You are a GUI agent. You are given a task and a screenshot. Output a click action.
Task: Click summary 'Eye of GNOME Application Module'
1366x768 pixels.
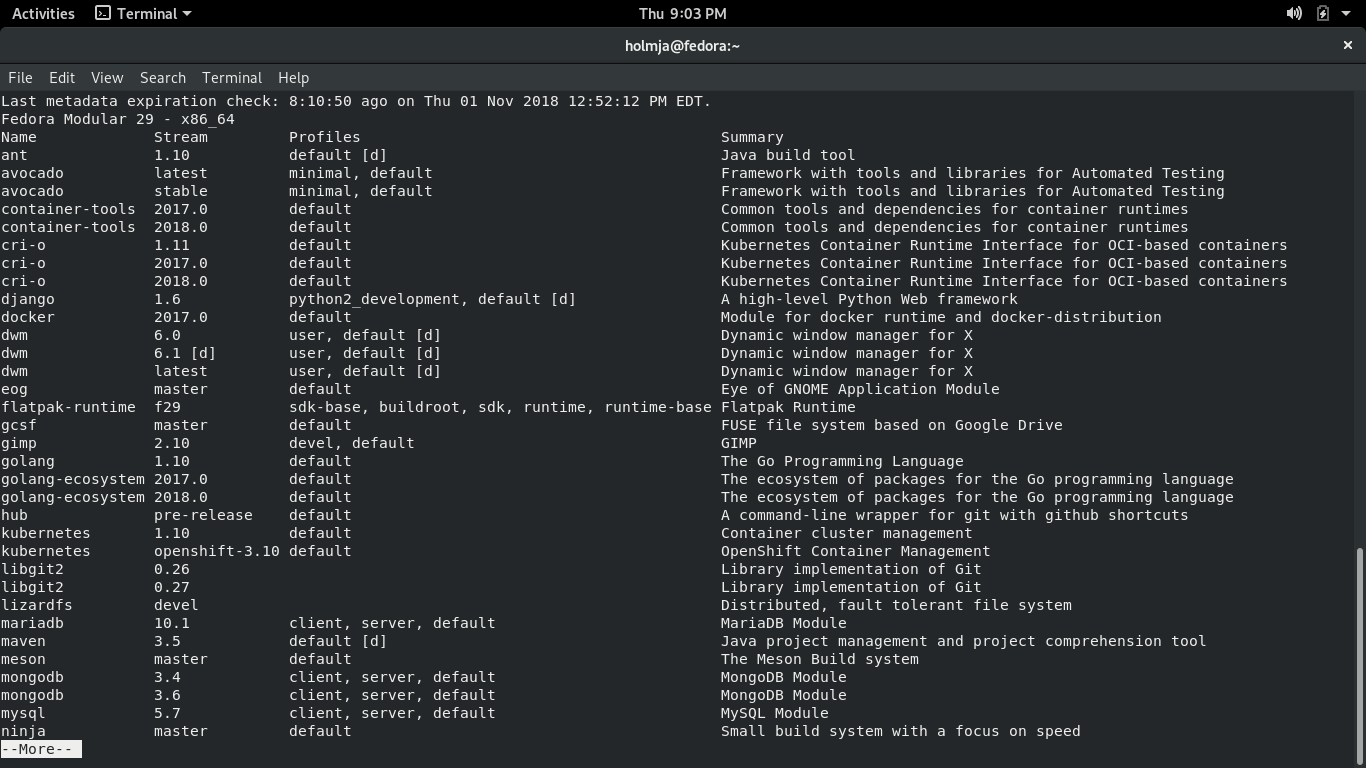coord(860,389)
